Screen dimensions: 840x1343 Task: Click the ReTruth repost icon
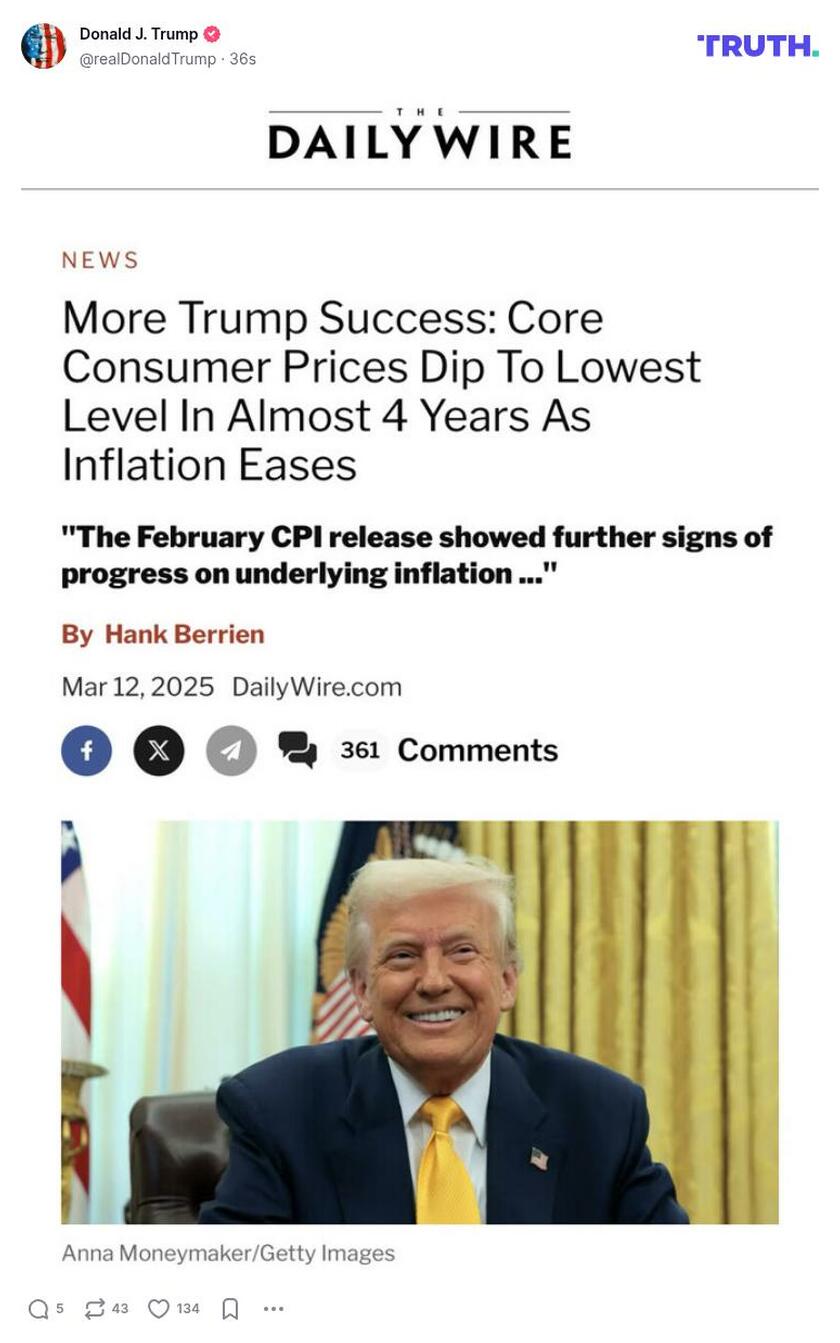coord(97,1308)
